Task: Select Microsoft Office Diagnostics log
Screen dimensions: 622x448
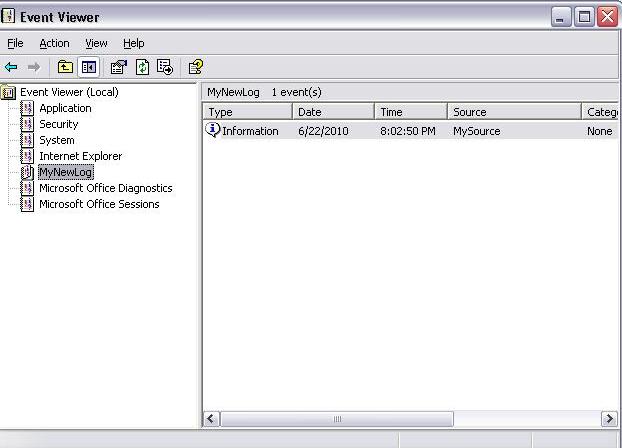Action: click(106, 188)
